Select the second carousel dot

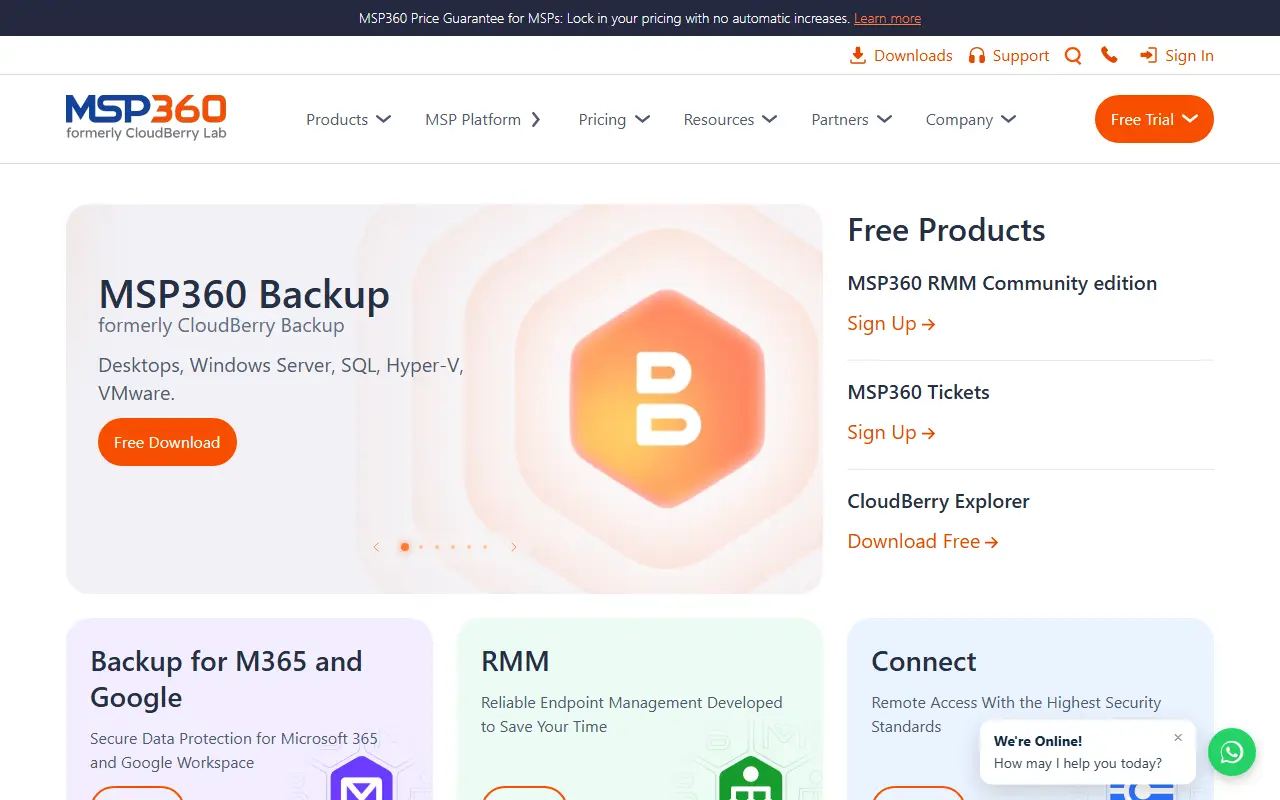click(421, 547)
